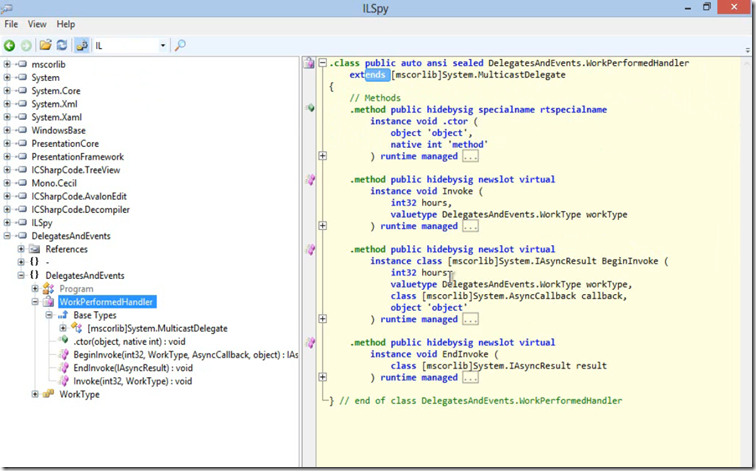Select ICSharpCode.TreeView assembly

pyautogui.click(x=76, y=170)
